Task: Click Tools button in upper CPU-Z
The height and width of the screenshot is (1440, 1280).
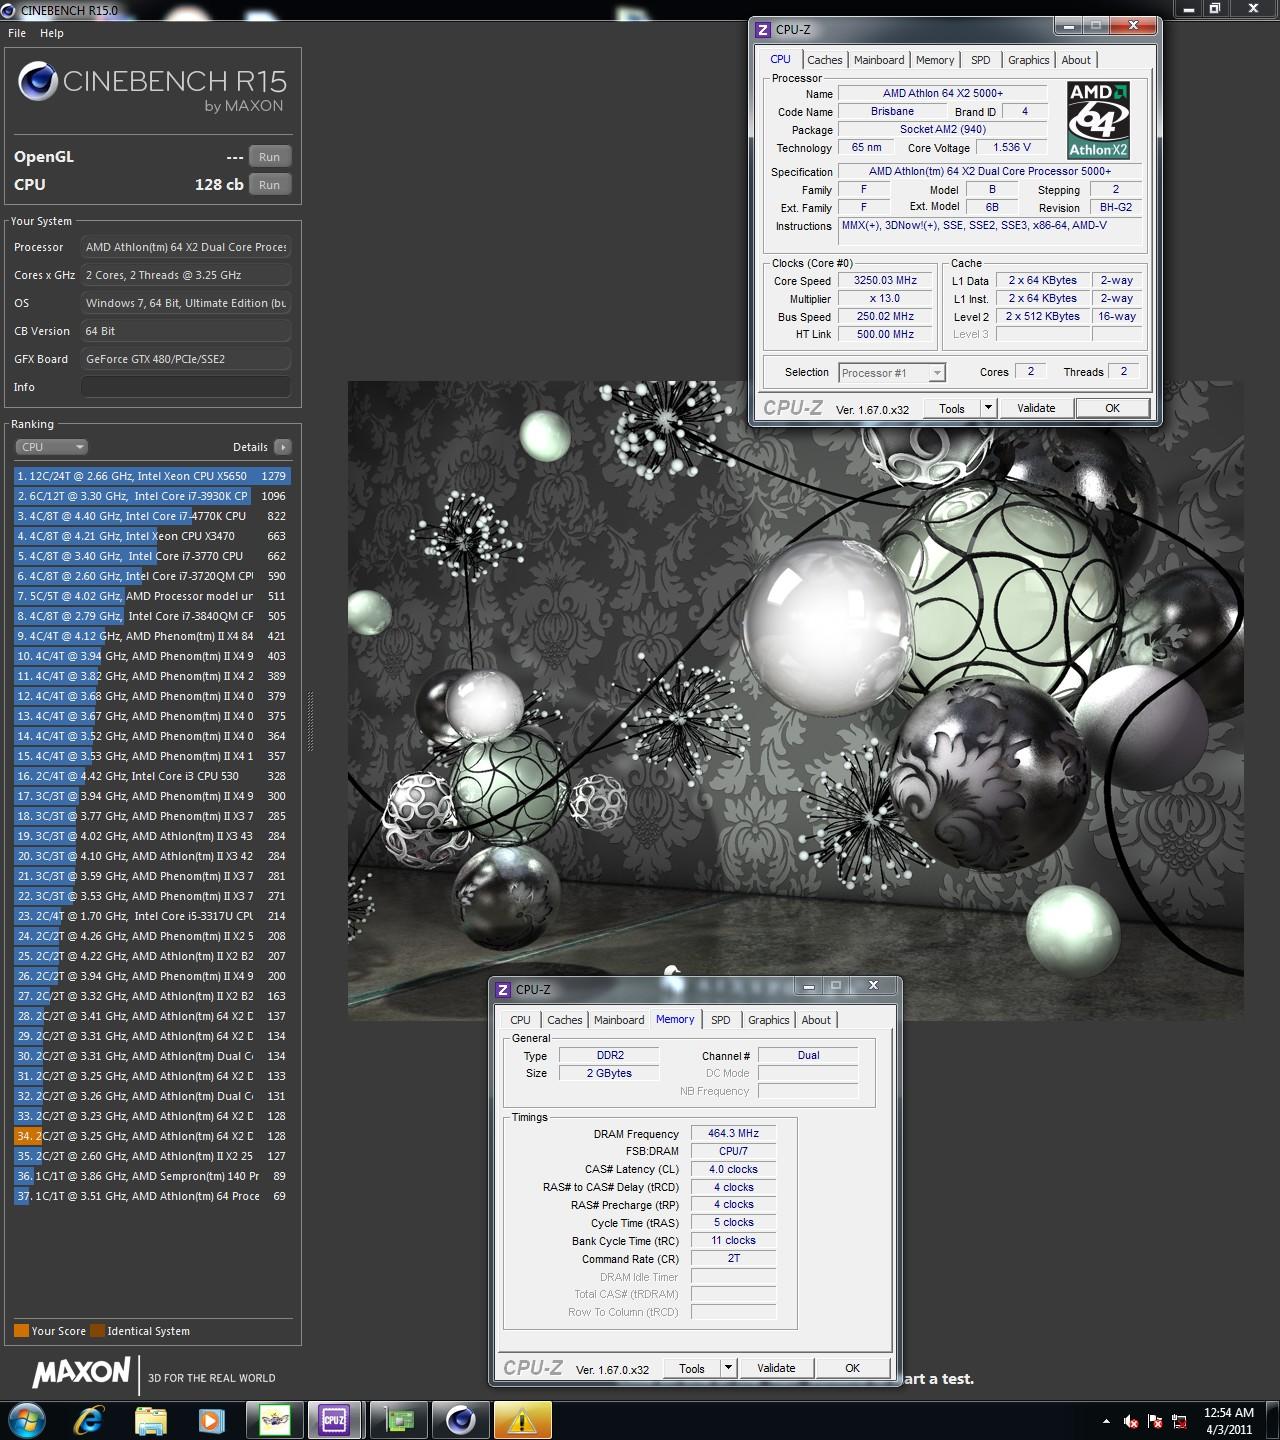Action: tap(952, 408)
